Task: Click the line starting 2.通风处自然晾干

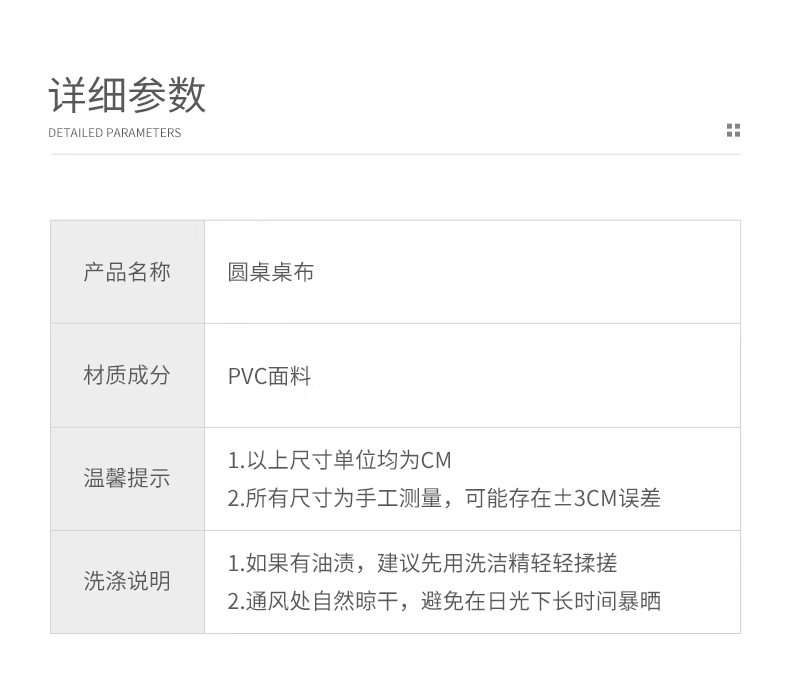Action: tap(444, 601)
